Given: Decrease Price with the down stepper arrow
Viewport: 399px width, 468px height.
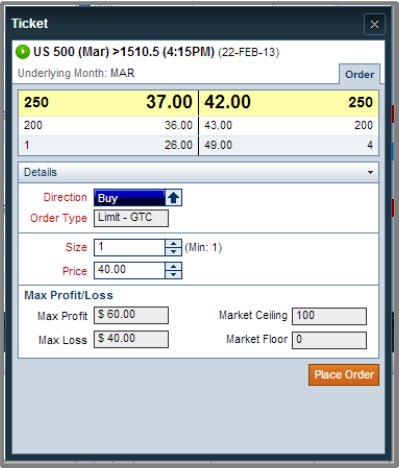Looking at the screenshot, I should click(x=173, y=274).
